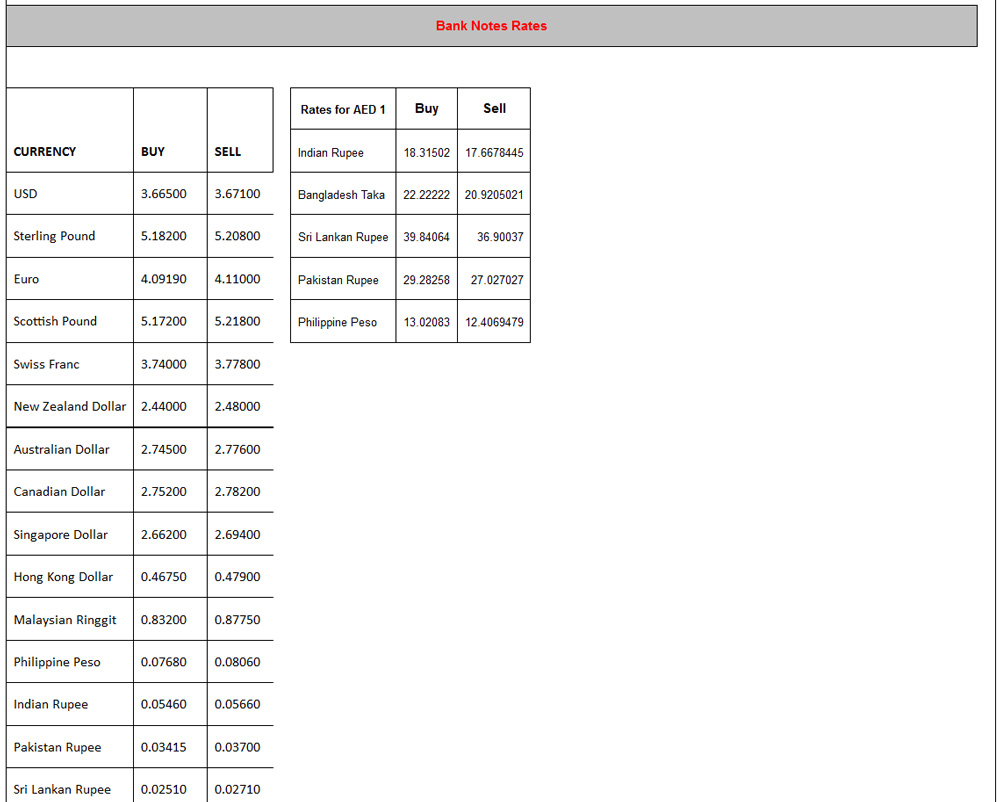Select the Sterling Pound row label
Viewport: 1000px width, 802px height.
(x=54, y=236)
